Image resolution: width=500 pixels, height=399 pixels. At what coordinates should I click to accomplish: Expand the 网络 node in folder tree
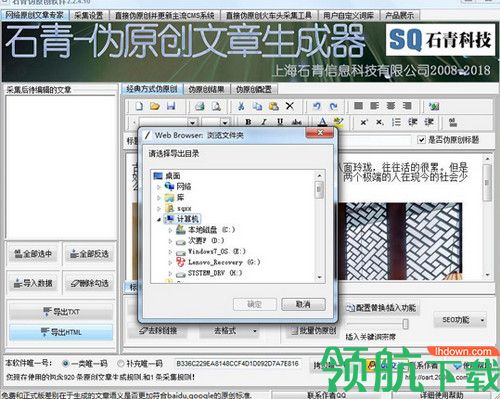point(159,187)
